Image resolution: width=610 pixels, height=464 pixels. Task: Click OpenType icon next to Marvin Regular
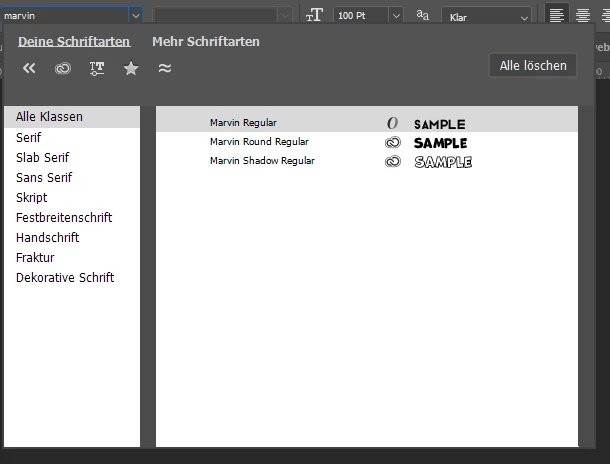click(x=393, y=123)
